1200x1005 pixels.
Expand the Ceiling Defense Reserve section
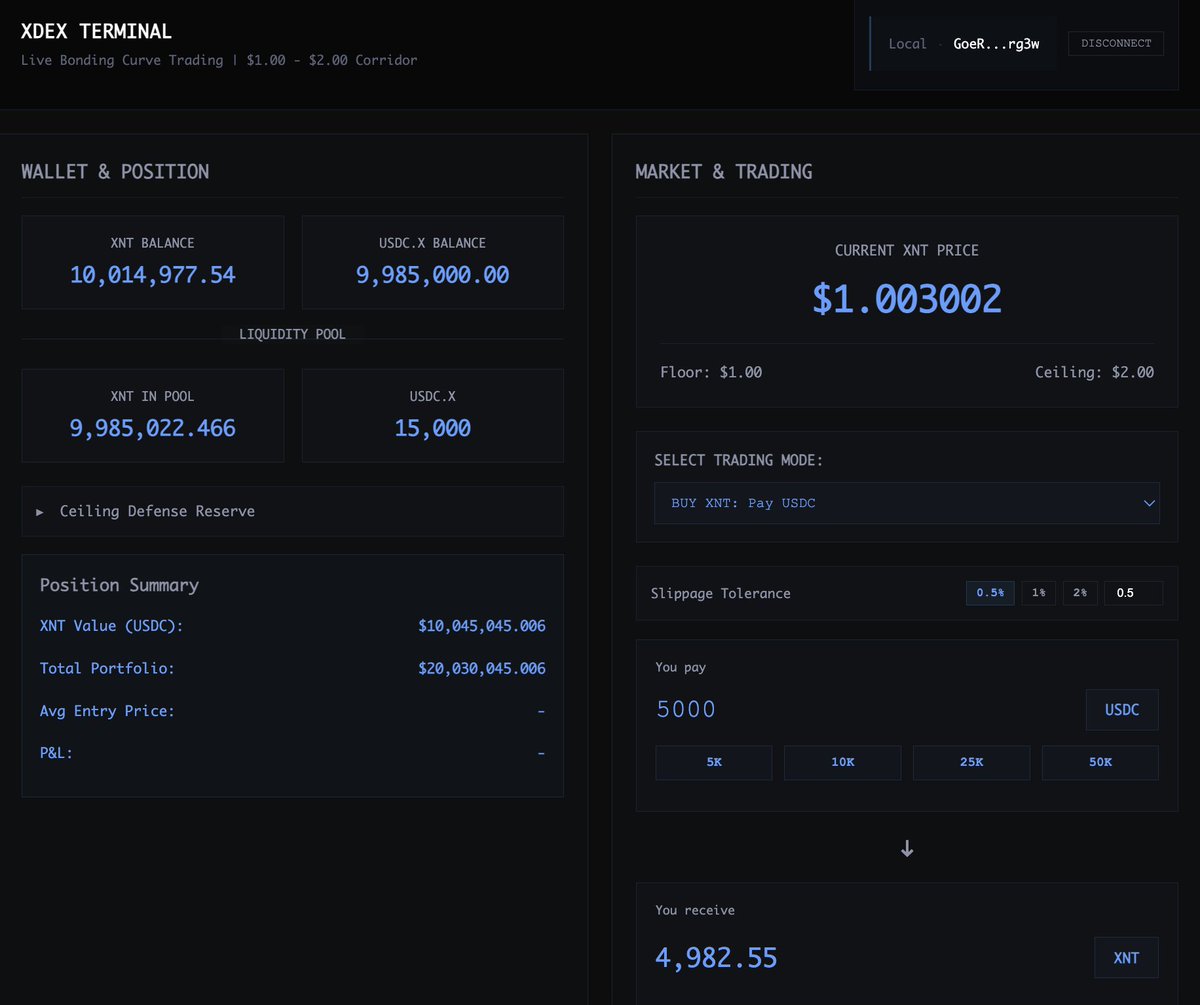pyautogui.click(x=292, y=511)
